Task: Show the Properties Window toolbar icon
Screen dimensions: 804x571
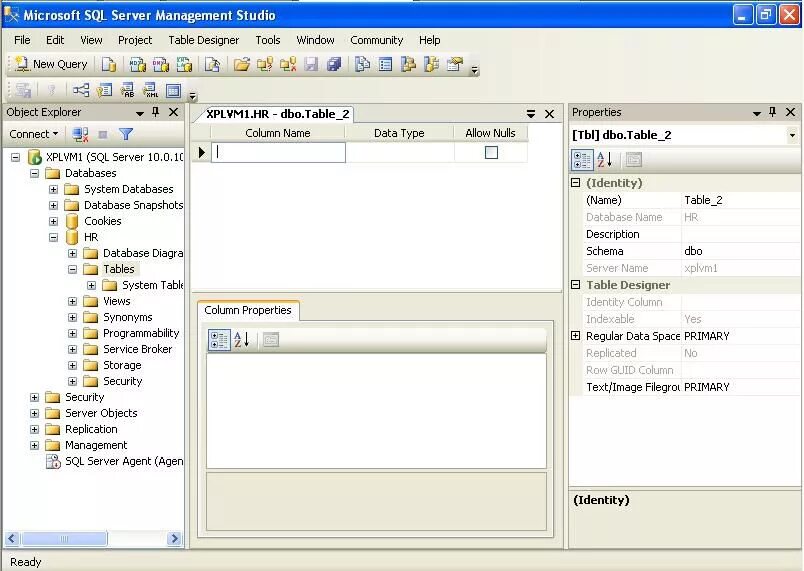Action: (455, 64)
